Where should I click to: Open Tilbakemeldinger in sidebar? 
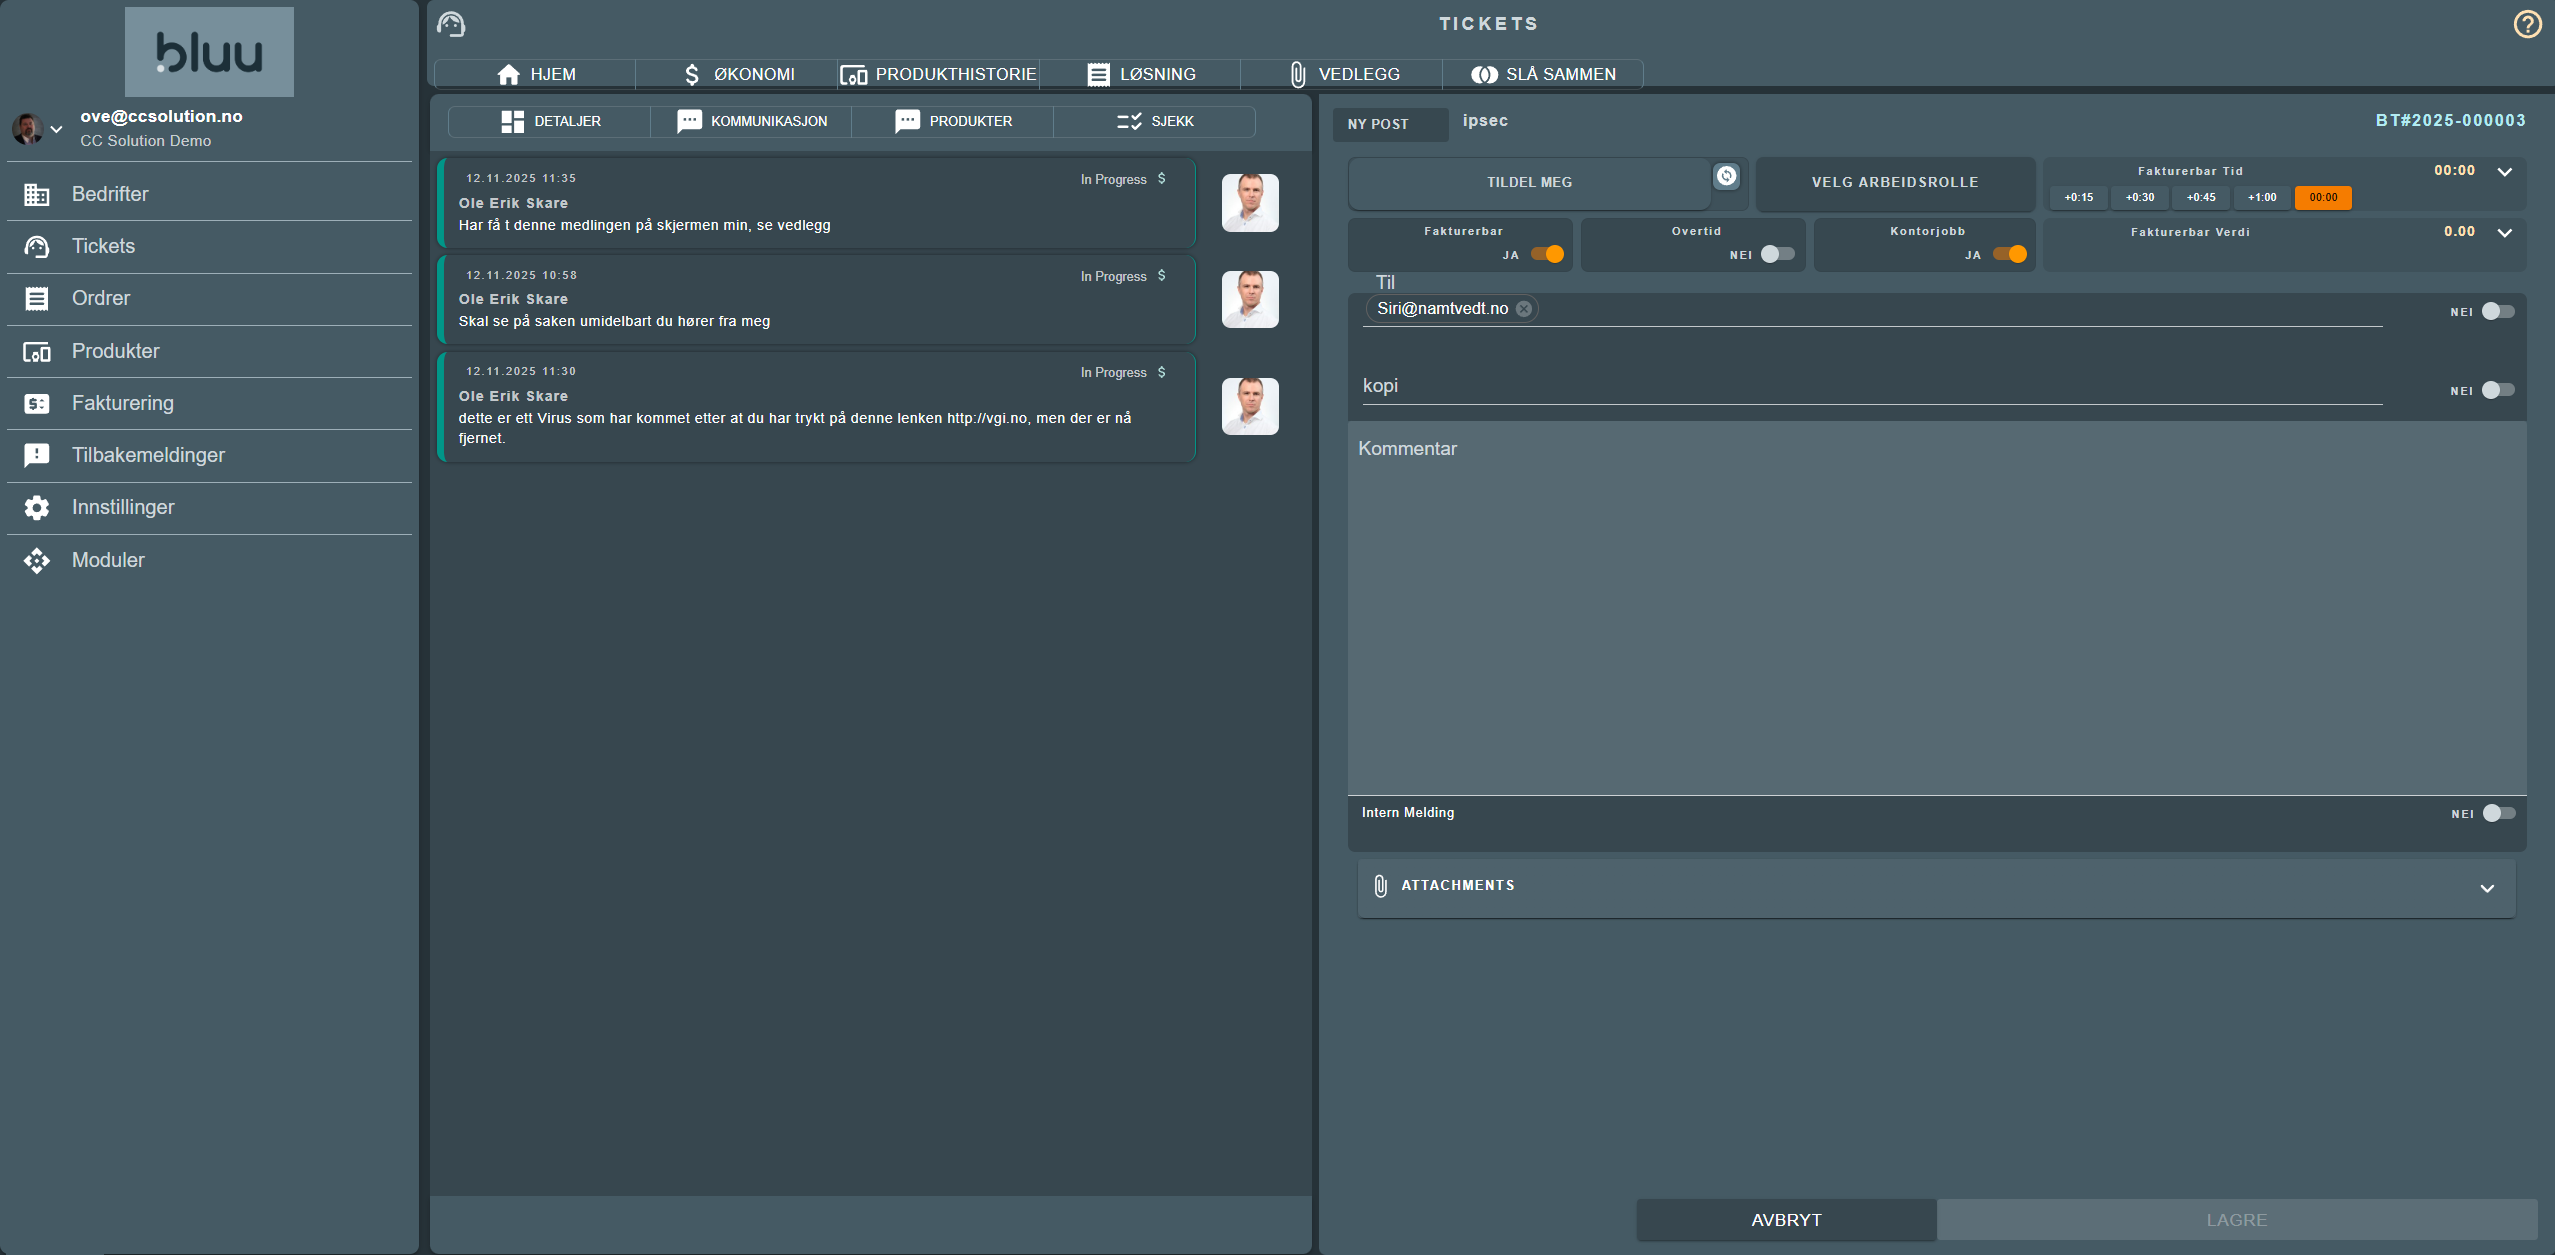click(210, 455)
